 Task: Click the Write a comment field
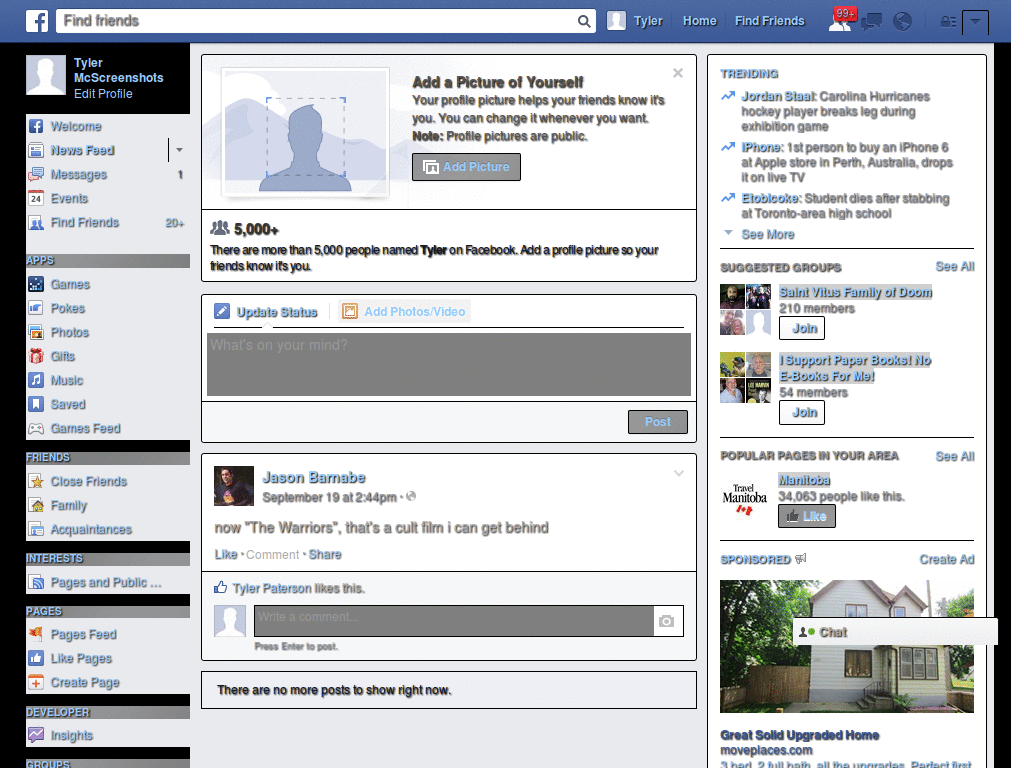tap(454, 621)
